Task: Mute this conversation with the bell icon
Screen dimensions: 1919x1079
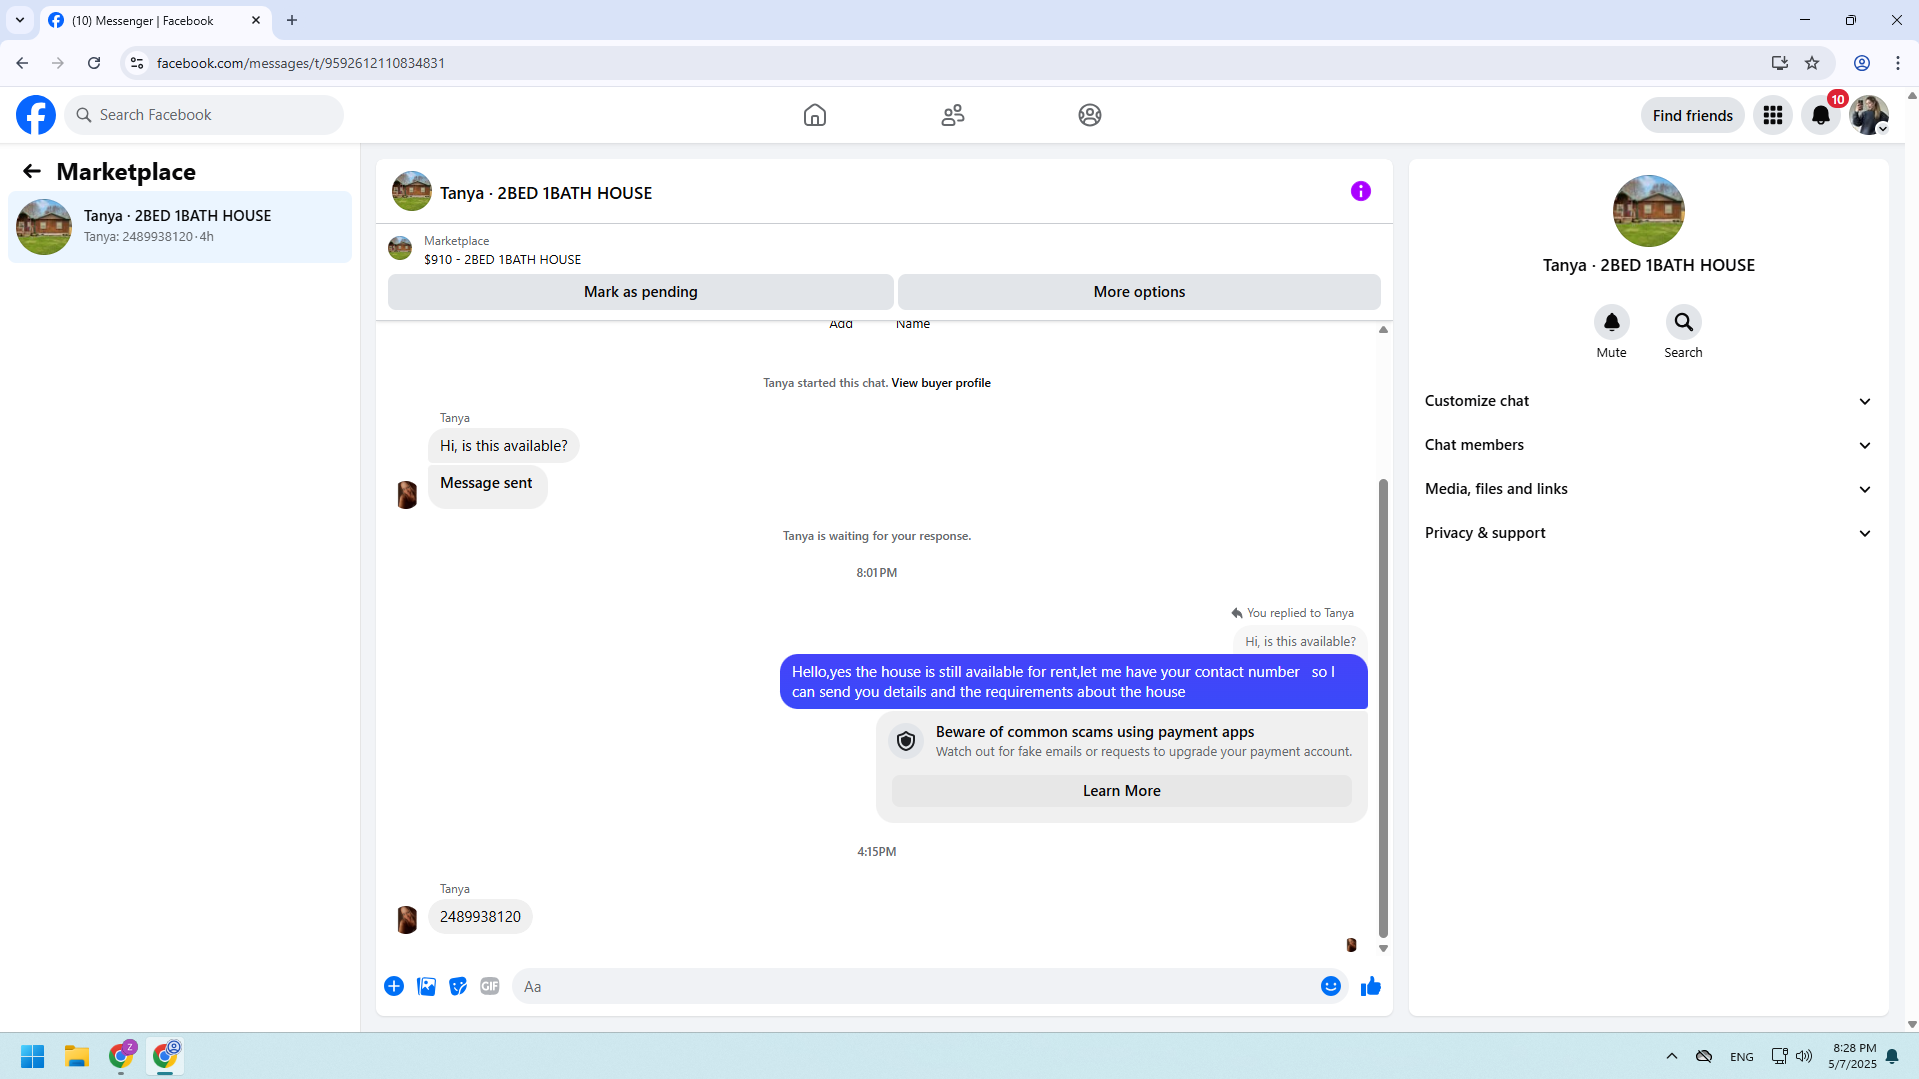Action: pyautogui.click(x=1612, y=322)
